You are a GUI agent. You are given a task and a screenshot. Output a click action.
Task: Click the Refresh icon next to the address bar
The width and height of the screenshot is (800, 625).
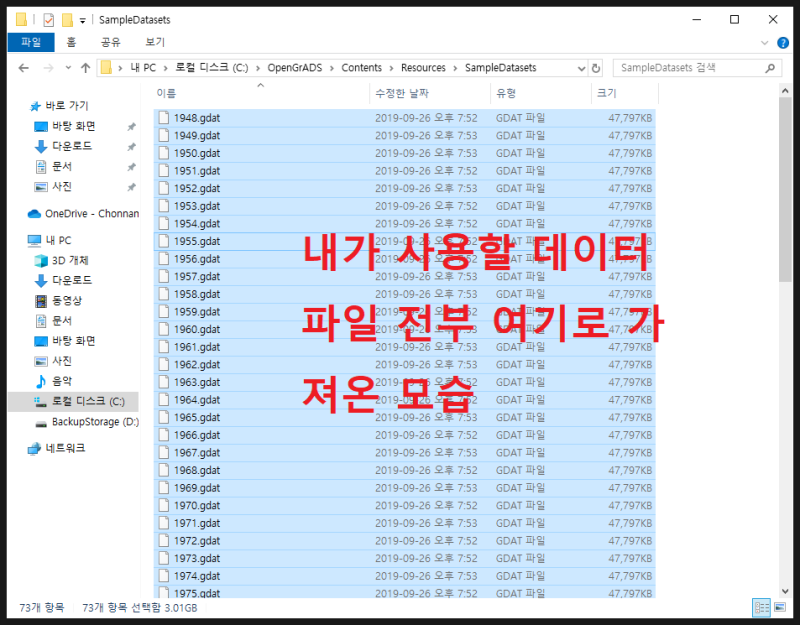point(596,67)
